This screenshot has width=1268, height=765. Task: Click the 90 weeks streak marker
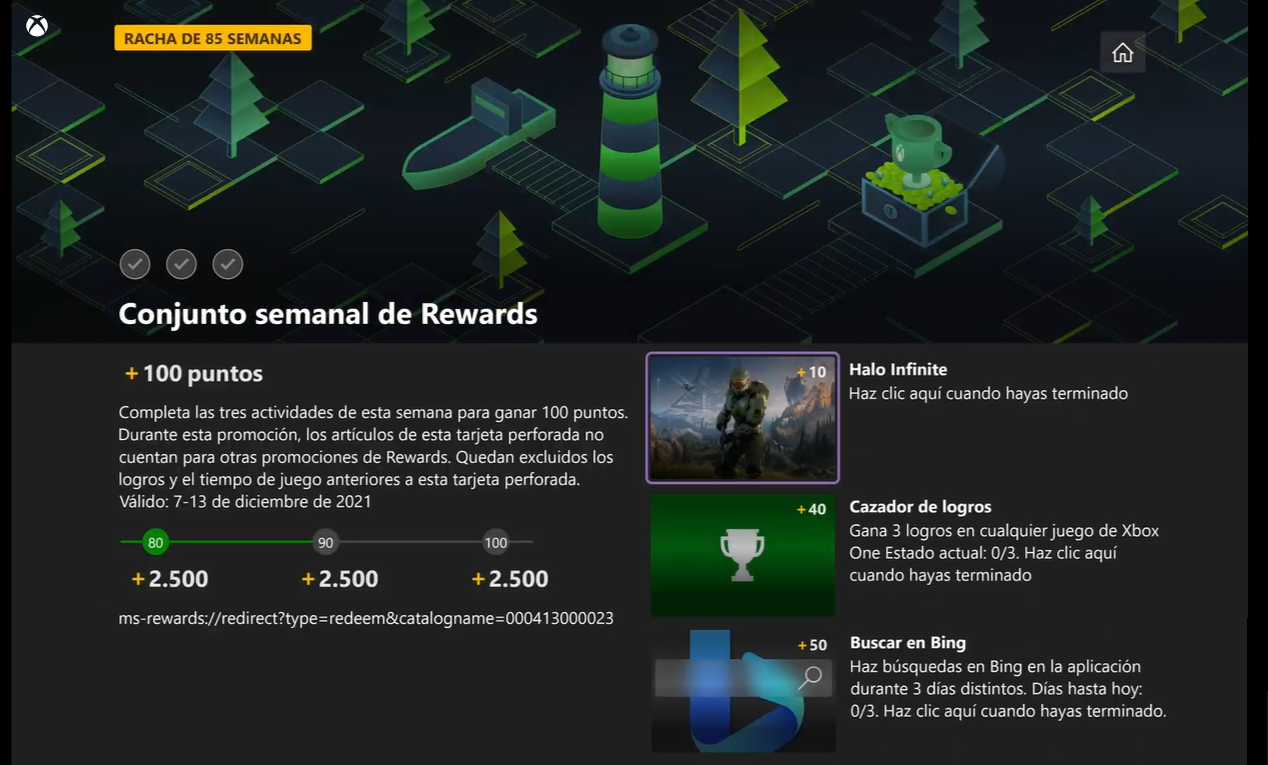pos(325,543)
